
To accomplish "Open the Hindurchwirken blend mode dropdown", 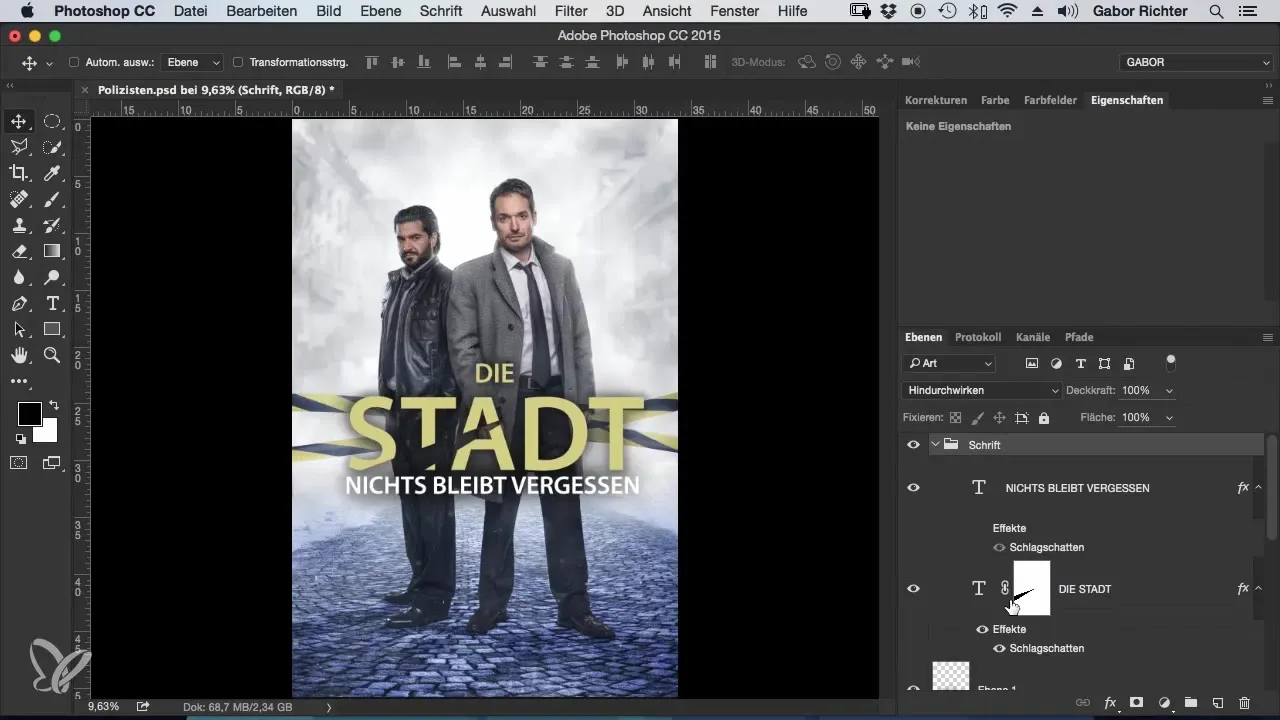I will pos(981,390).
